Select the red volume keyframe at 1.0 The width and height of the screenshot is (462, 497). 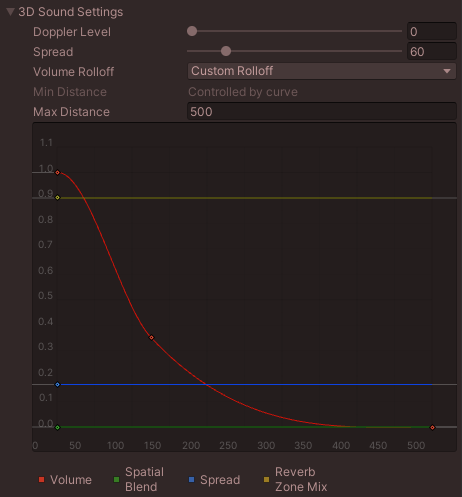pos(57,173)
